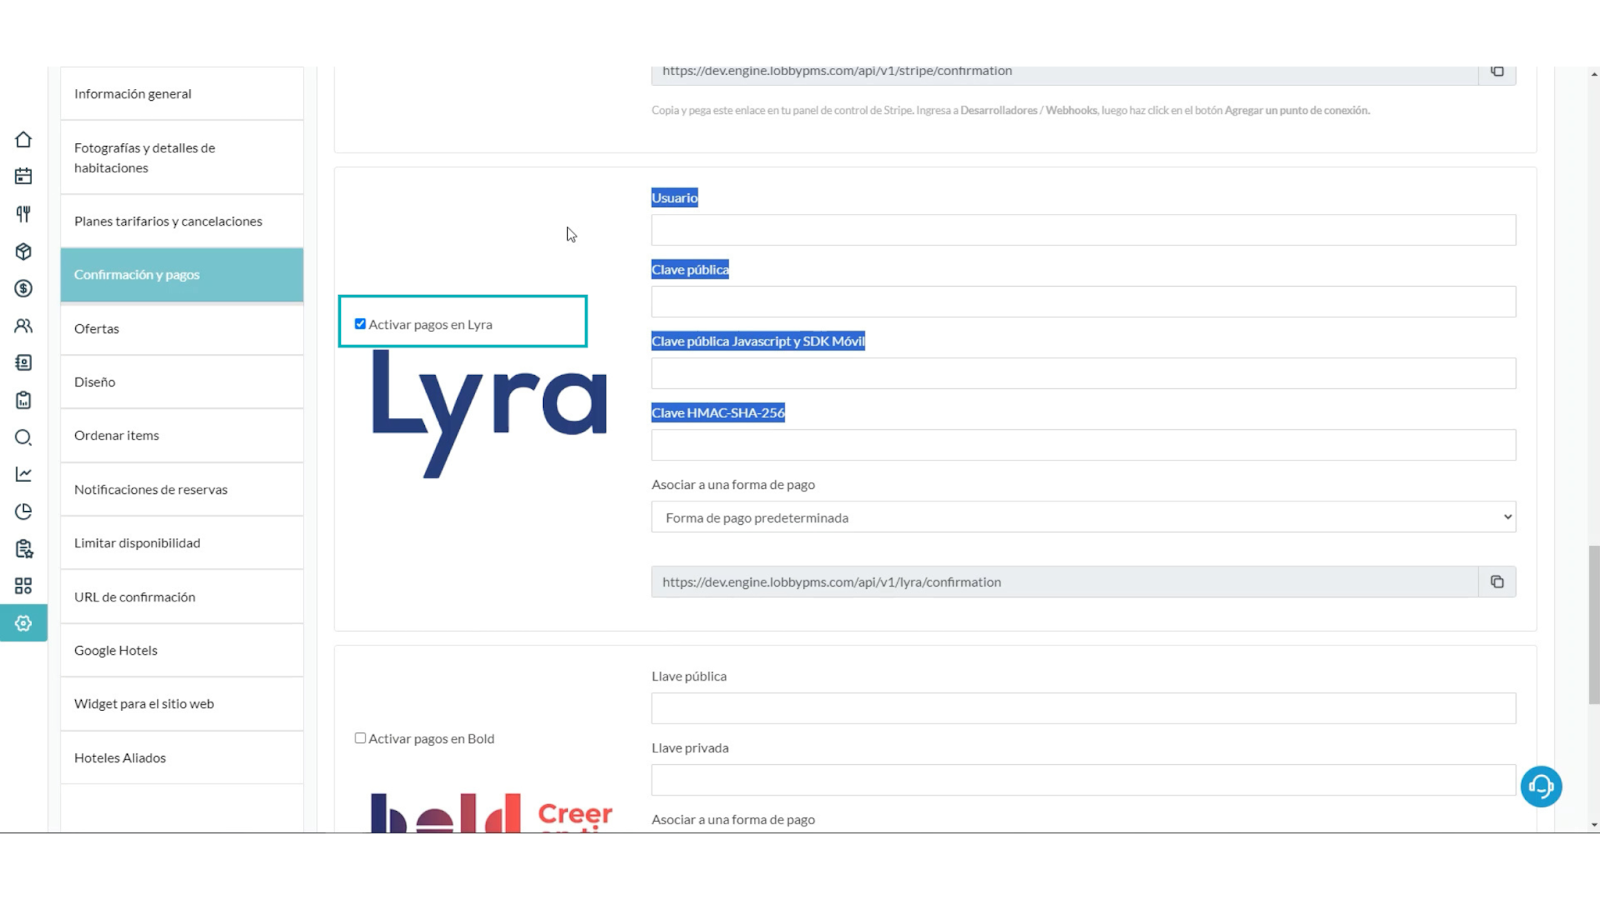The image size is (1600, 900).
Task: Open the invoice document icon in sidebar
Action: tap(23, 363)
